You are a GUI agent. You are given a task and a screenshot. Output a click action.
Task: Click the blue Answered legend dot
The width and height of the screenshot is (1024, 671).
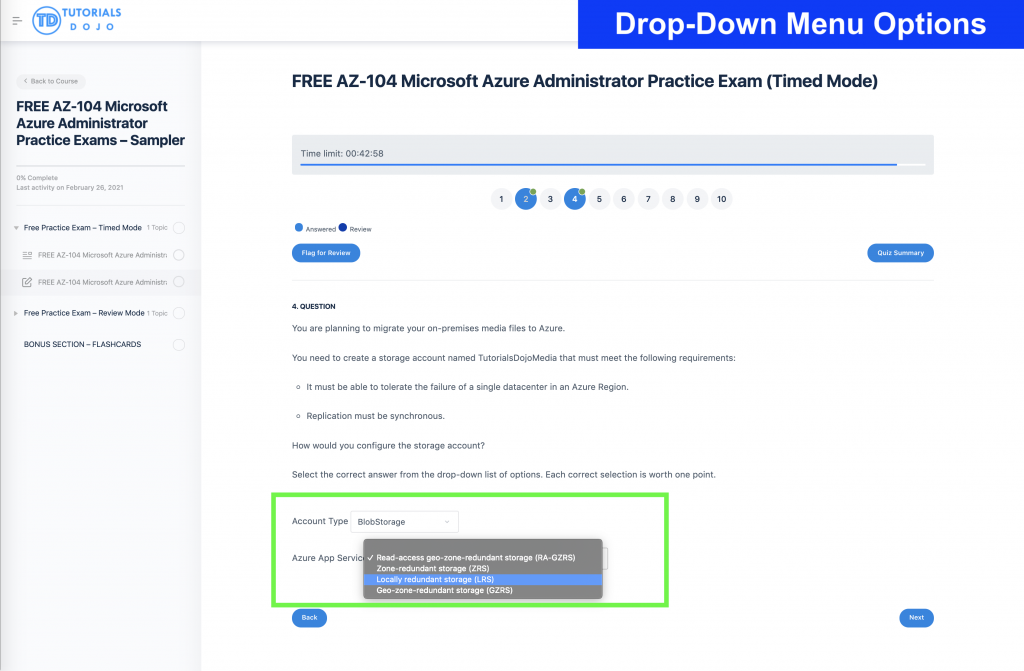click(x=299, y=228)
